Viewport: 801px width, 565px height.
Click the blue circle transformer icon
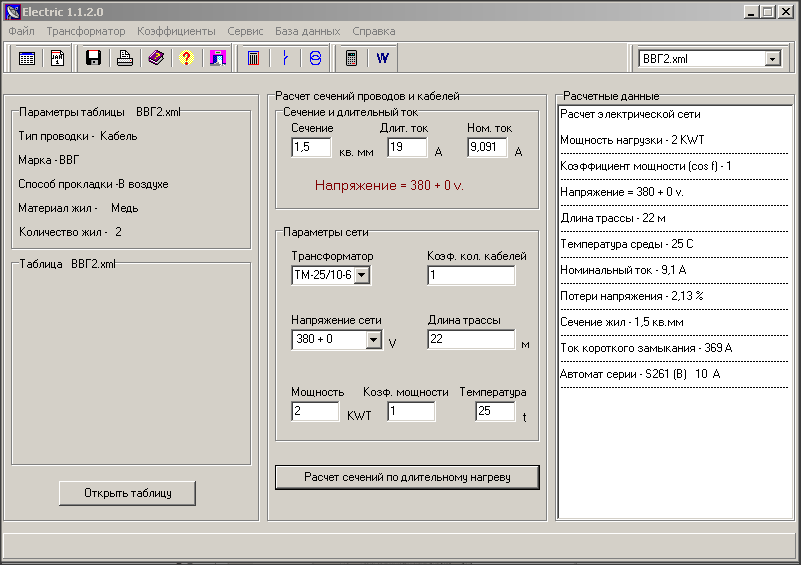coord(315,58)
